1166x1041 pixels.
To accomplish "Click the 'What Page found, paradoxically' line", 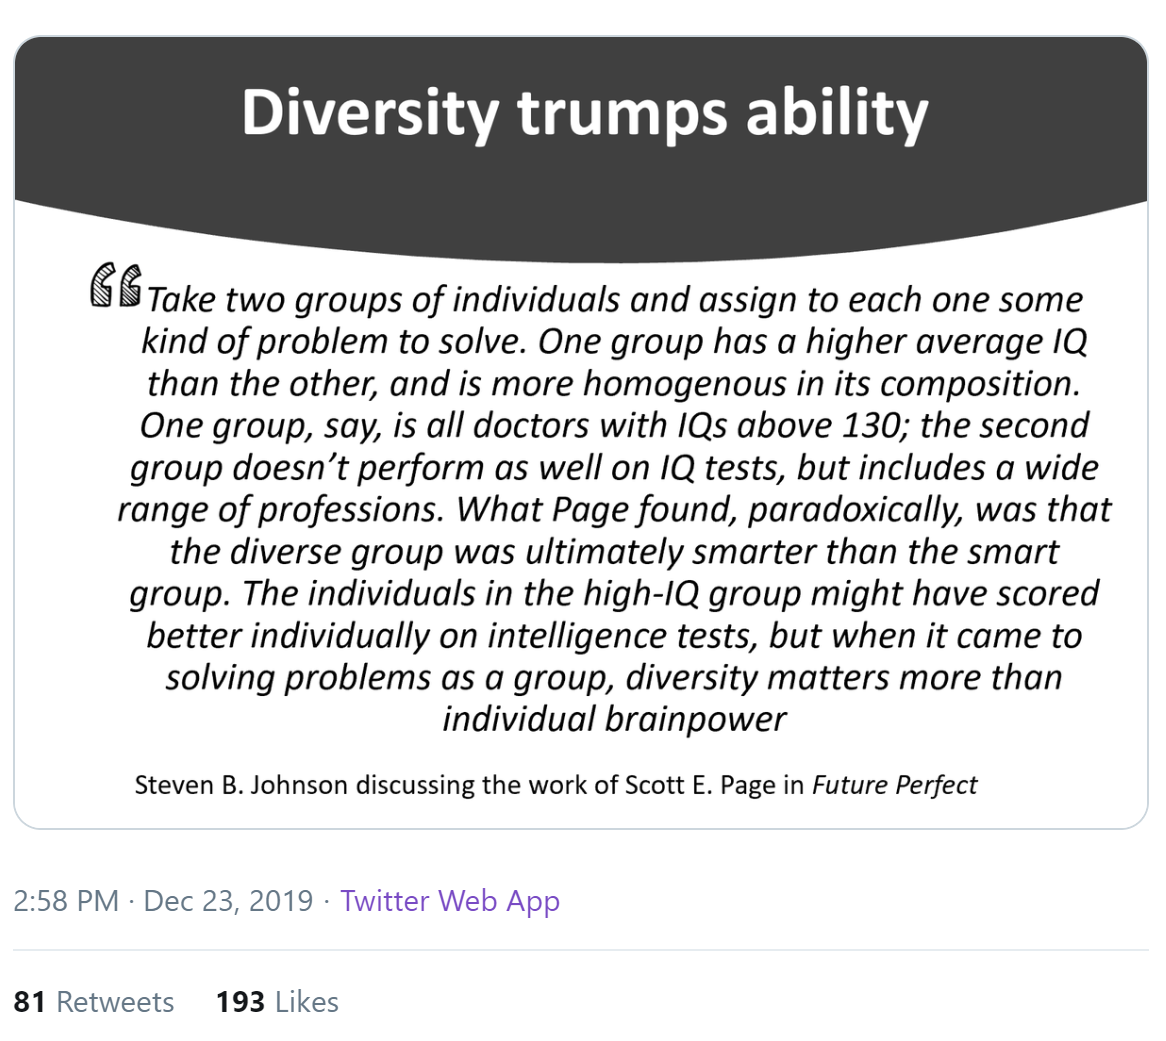I will click(x=614, y=509).
